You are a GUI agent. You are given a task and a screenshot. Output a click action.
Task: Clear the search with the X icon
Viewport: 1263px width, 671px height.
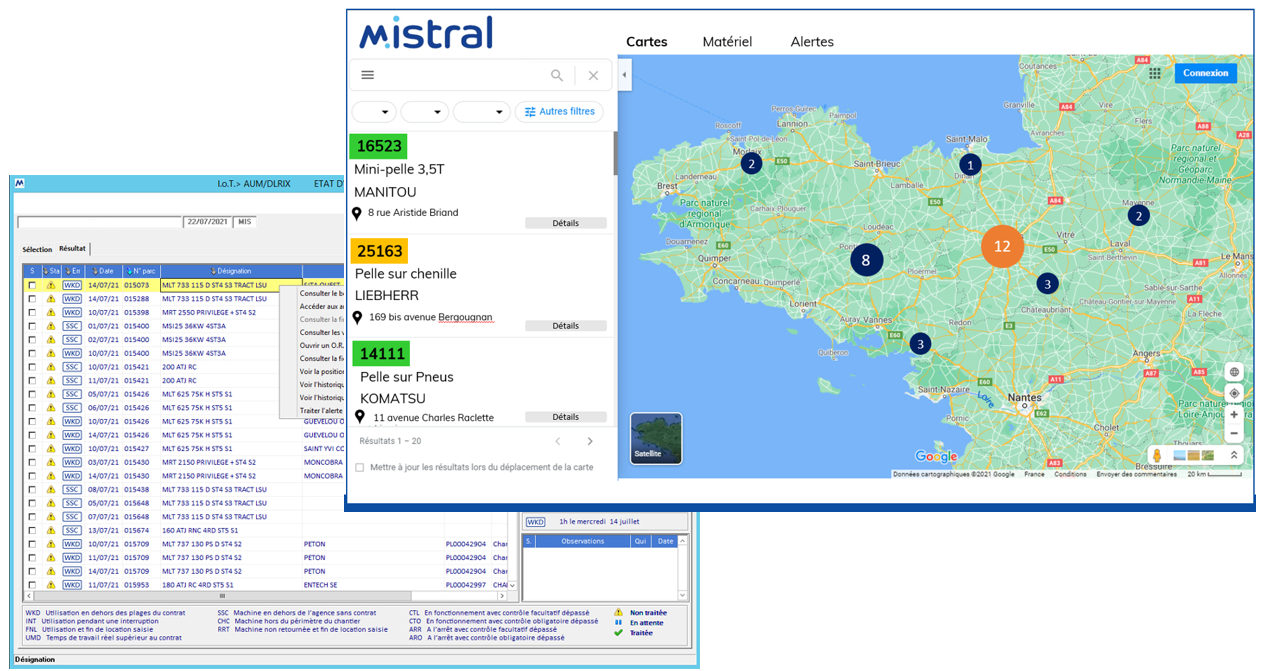pyautogui.click(x=593, y=75)
